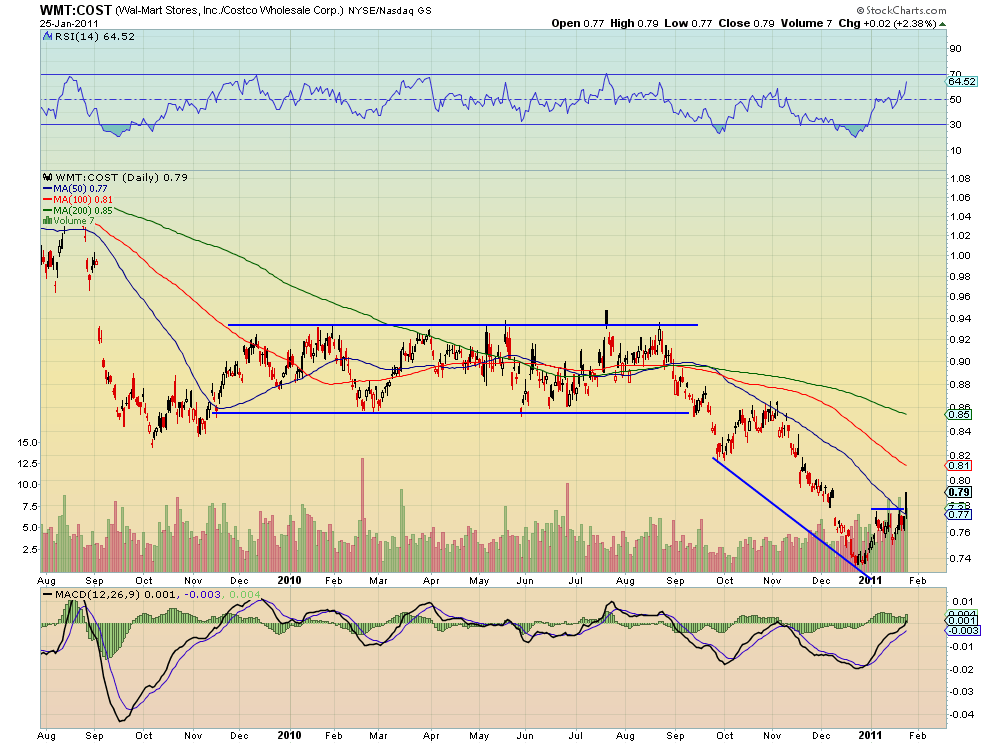Click the volume bars icon in legend
The height and width of the screenshot is (744, 990).
coord(47,220)
